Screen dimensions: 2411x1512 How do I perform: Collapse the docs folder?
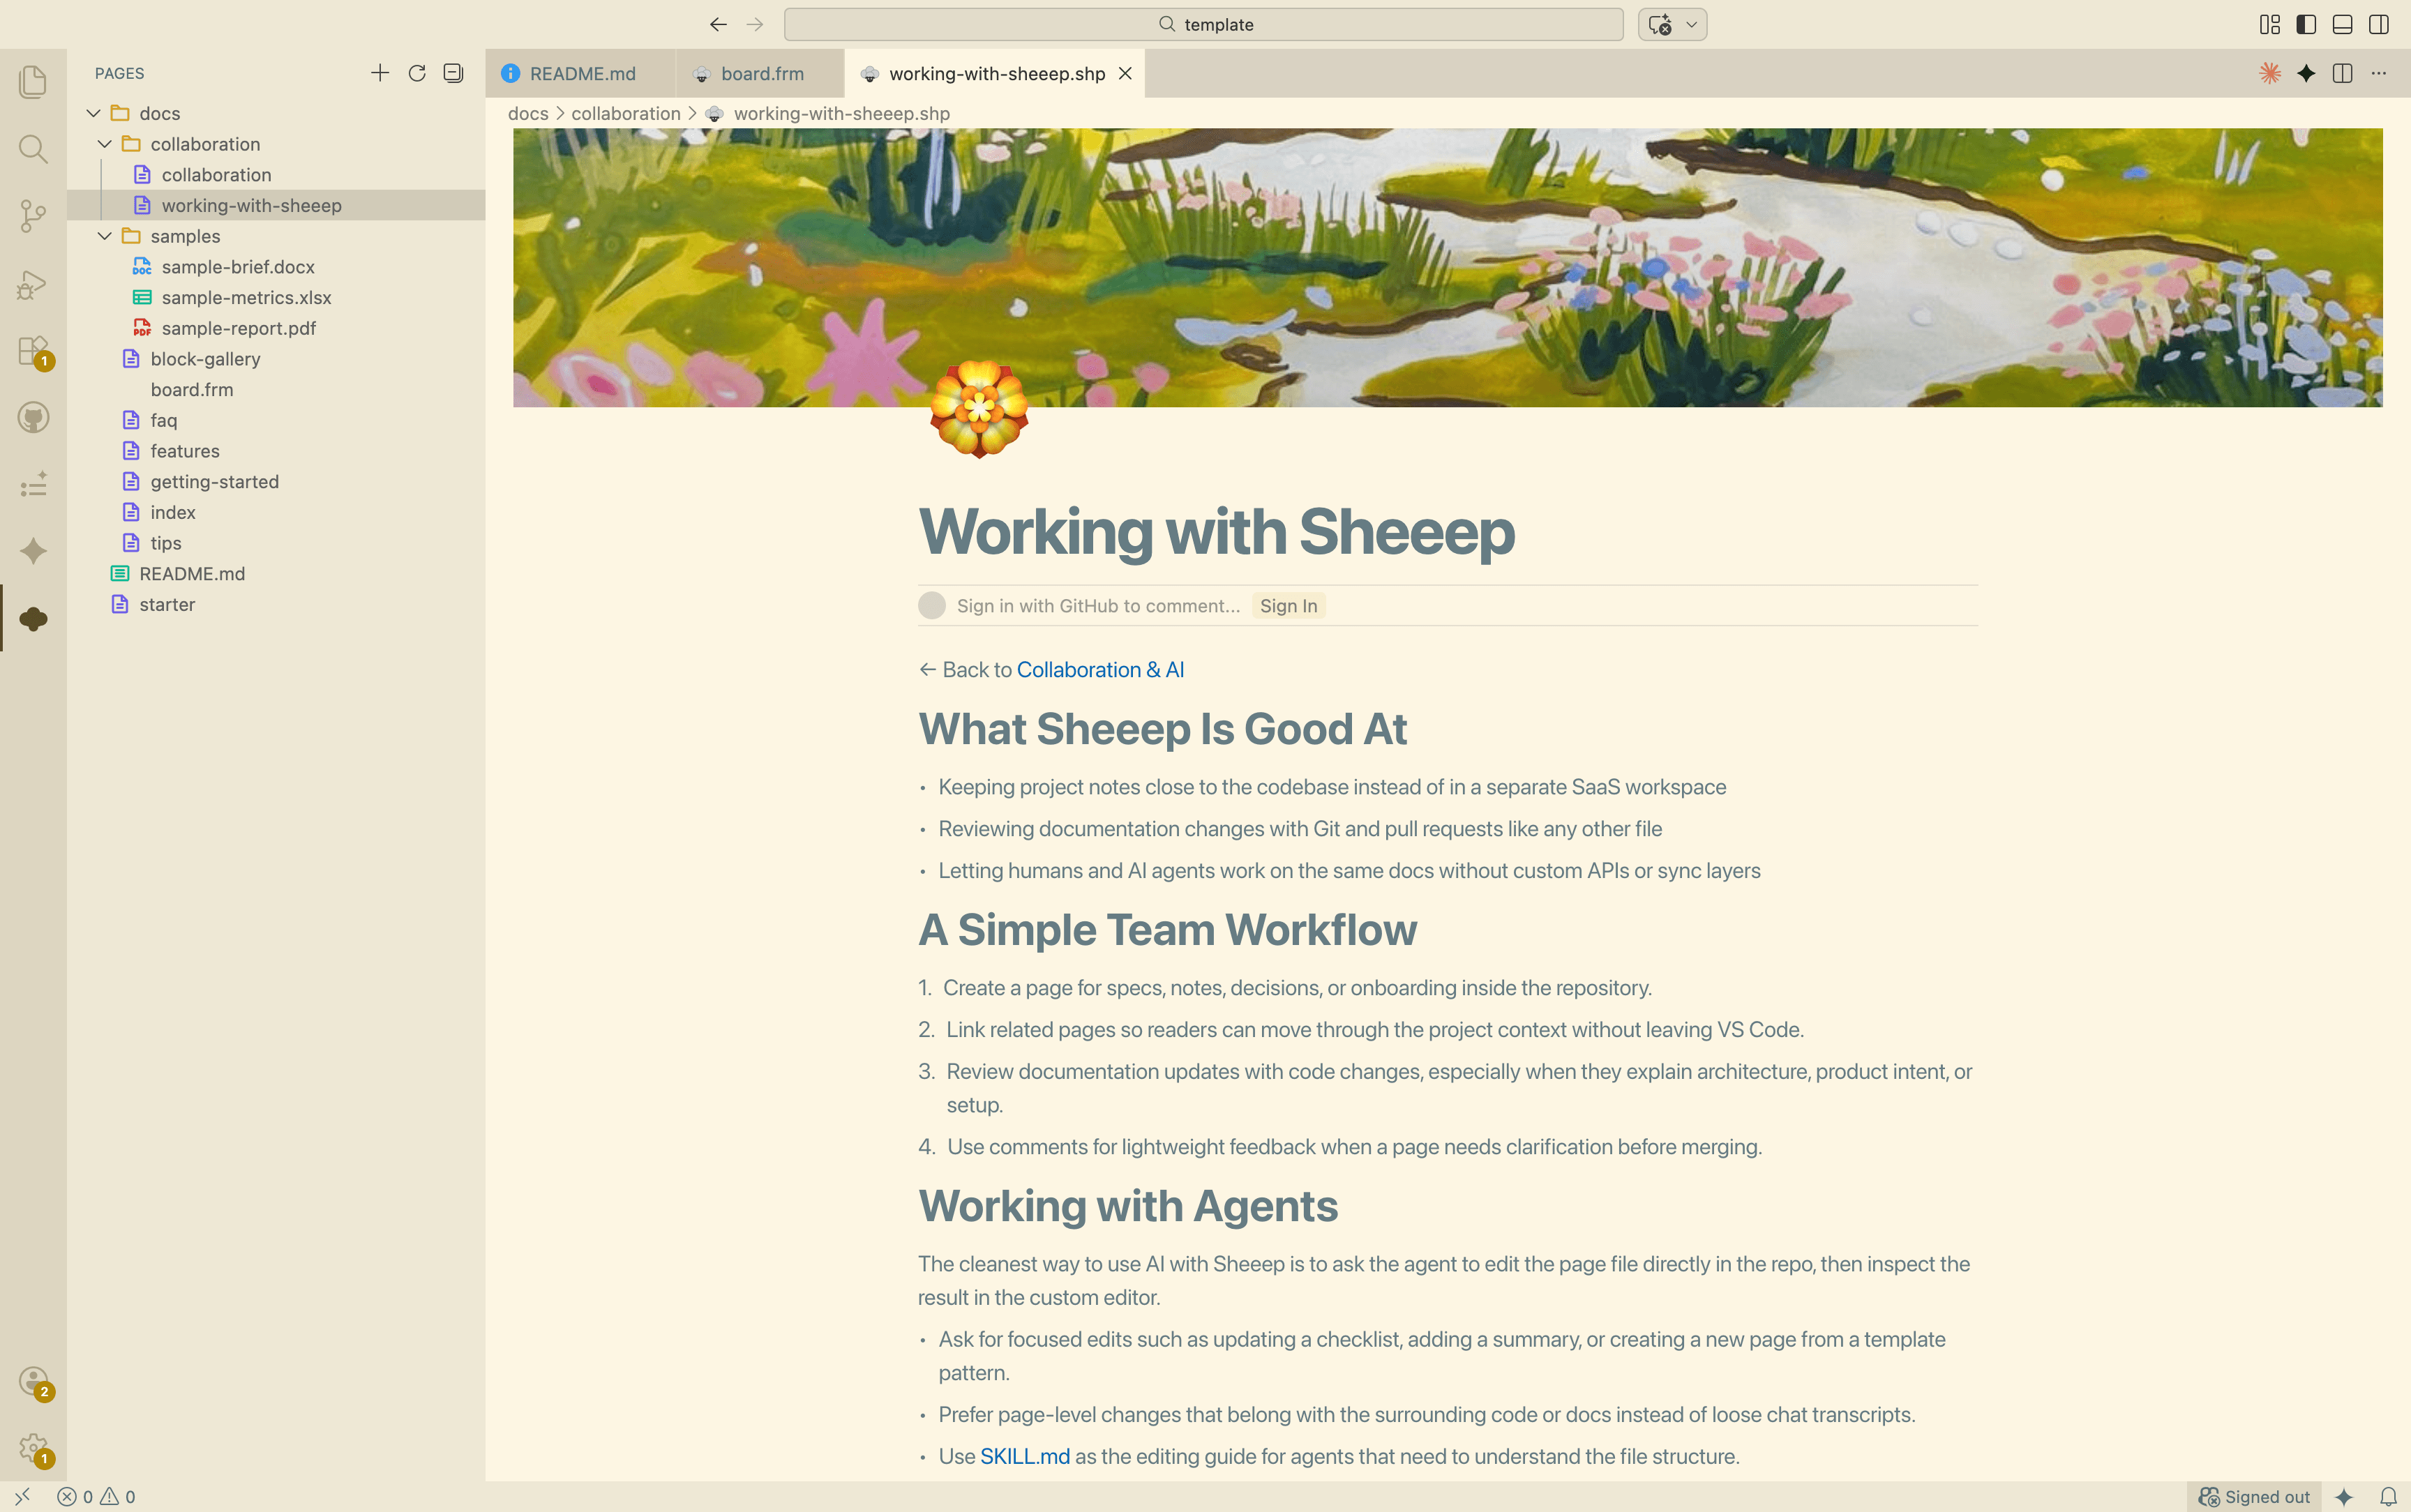[x=94, y=113]
